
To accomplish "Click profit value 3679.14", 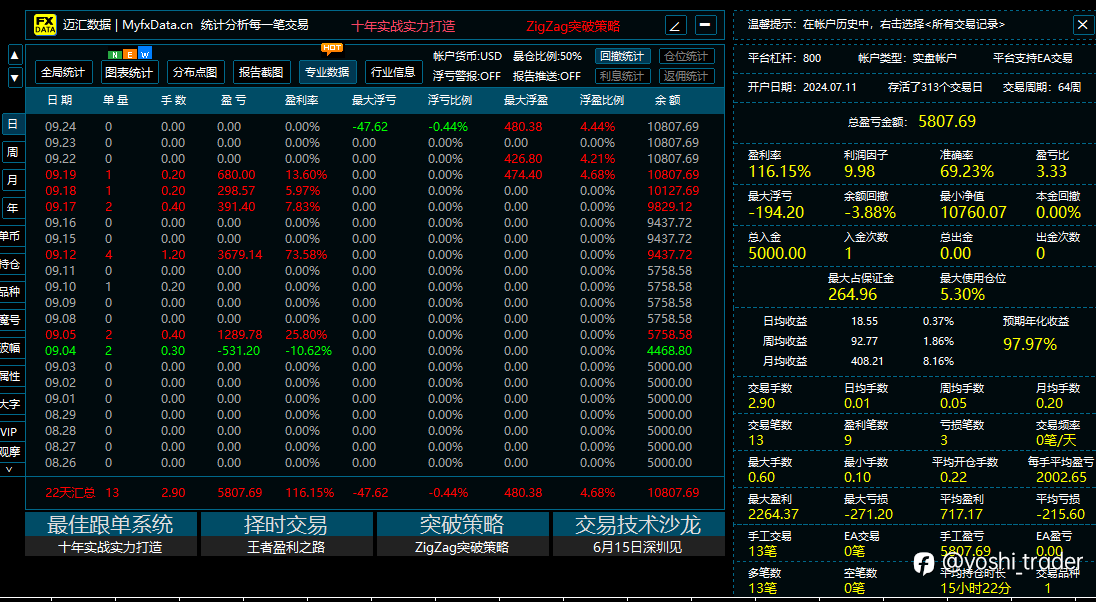I will (240, 255).
